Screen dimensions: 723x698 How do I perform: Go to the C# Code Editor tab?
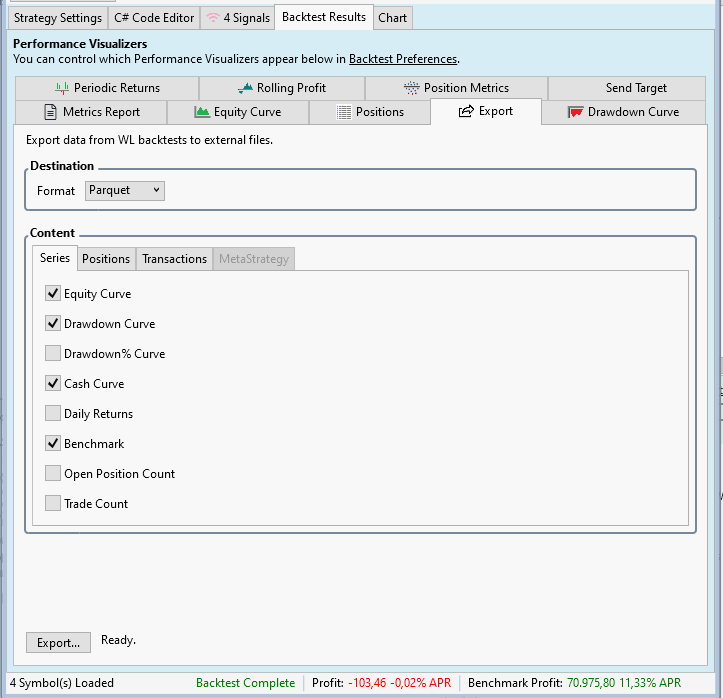click(x=153, y=18)
